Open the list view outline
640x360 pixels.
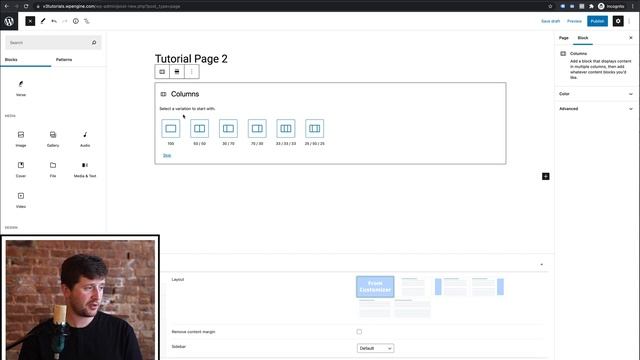87,21
